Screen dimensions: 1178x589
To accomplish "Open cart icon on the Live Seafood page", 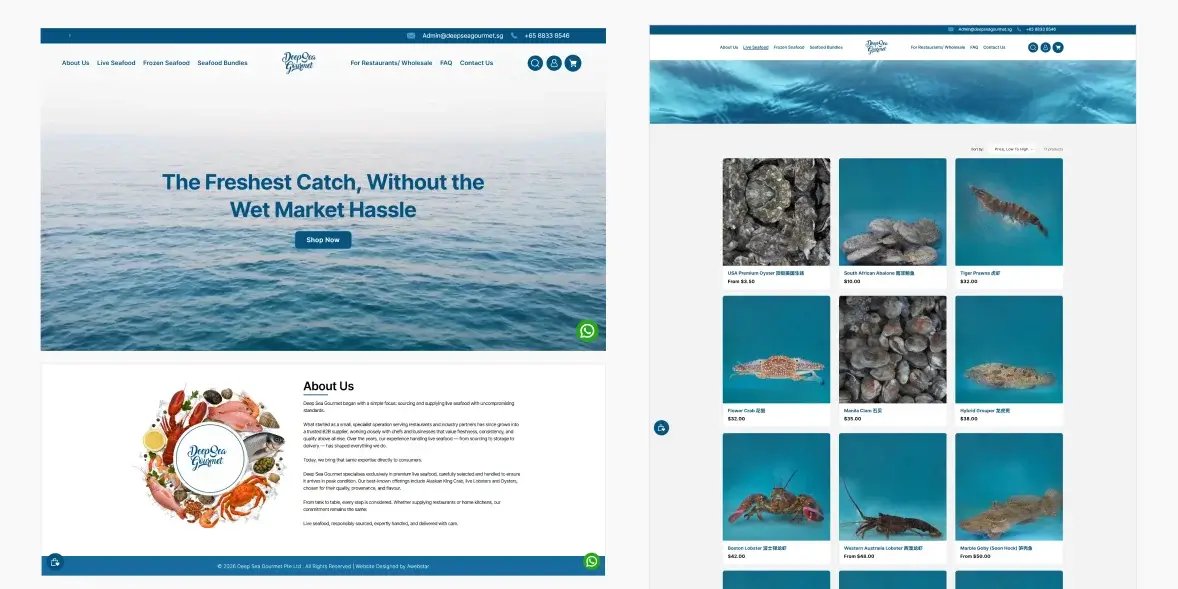I will 1058,47.
